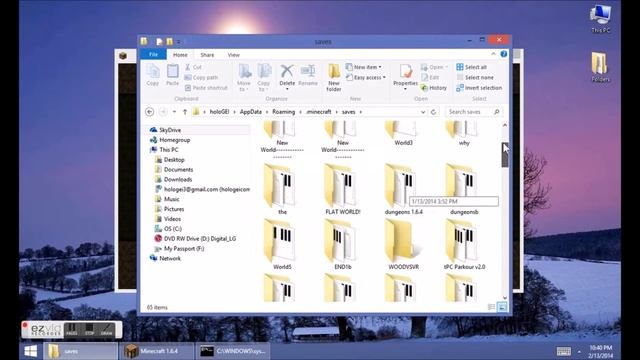Click the Draw button in ezvid recorder

tap(107, 330)
